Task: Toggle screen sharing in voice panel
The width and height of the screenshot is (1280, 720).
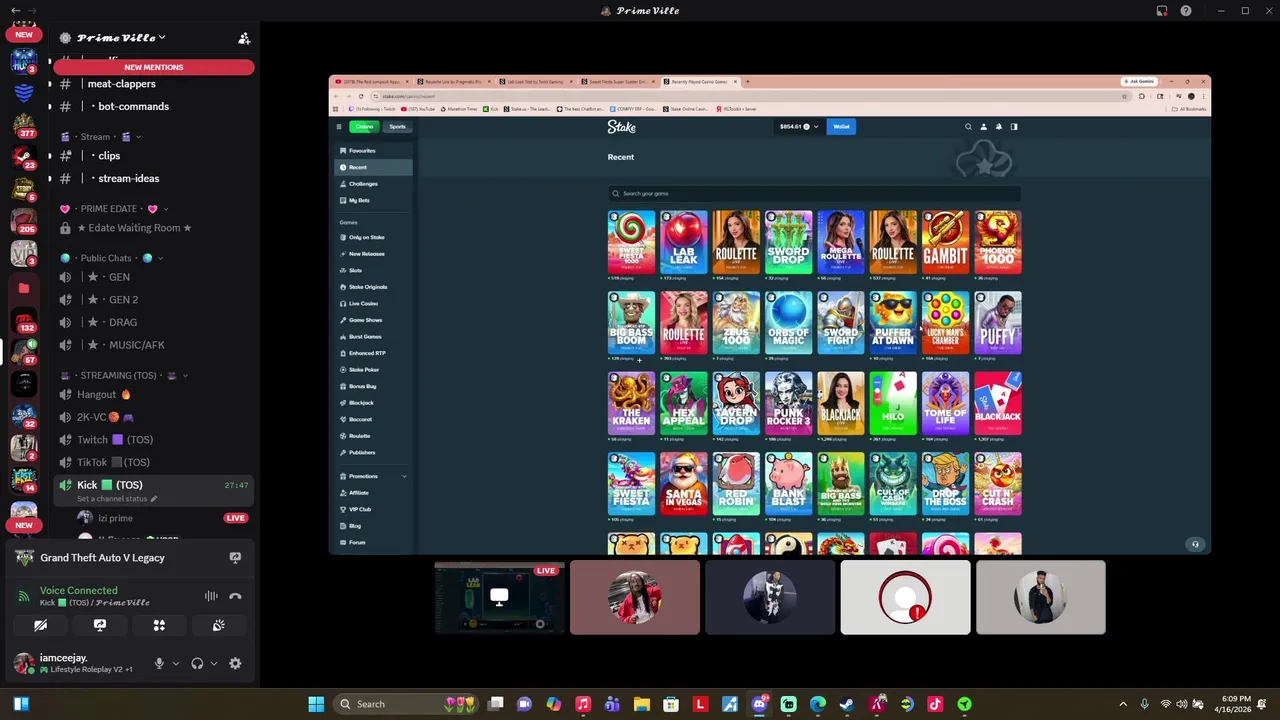Action: 100,625
